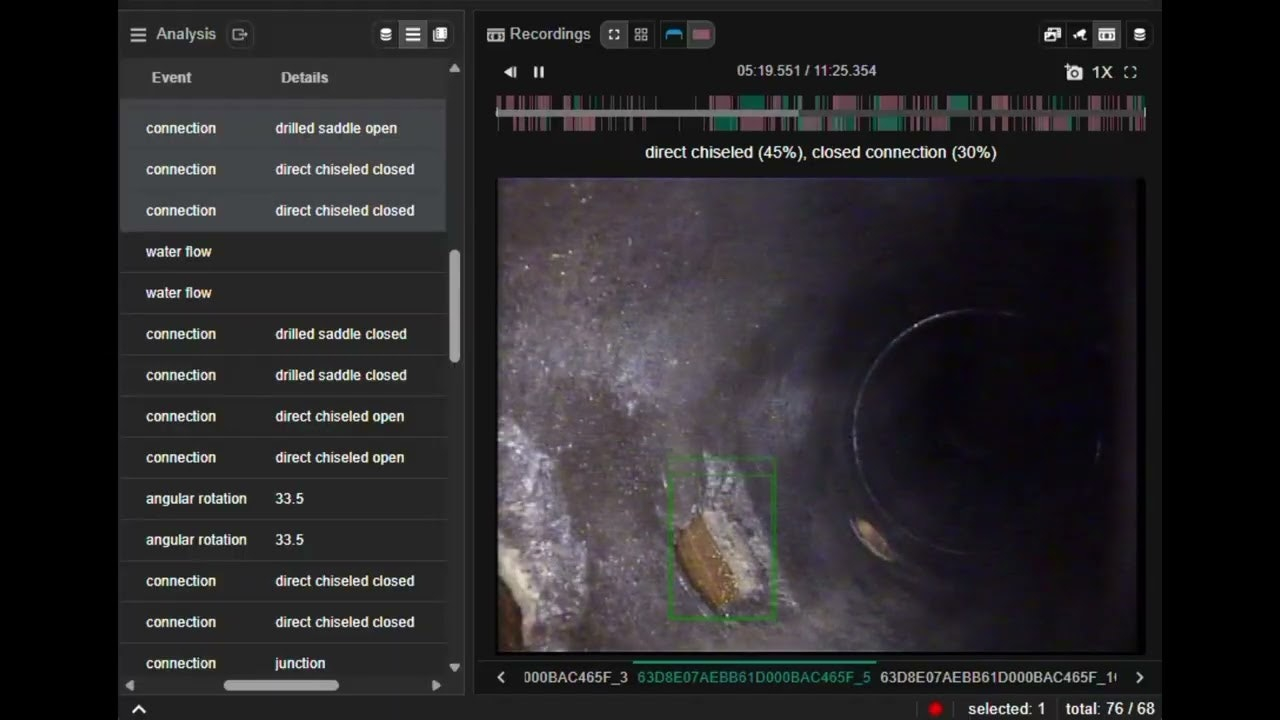1280x720 pixels.
Task: Click the video timeline progress bar
Action: click(x=820, y=113)
